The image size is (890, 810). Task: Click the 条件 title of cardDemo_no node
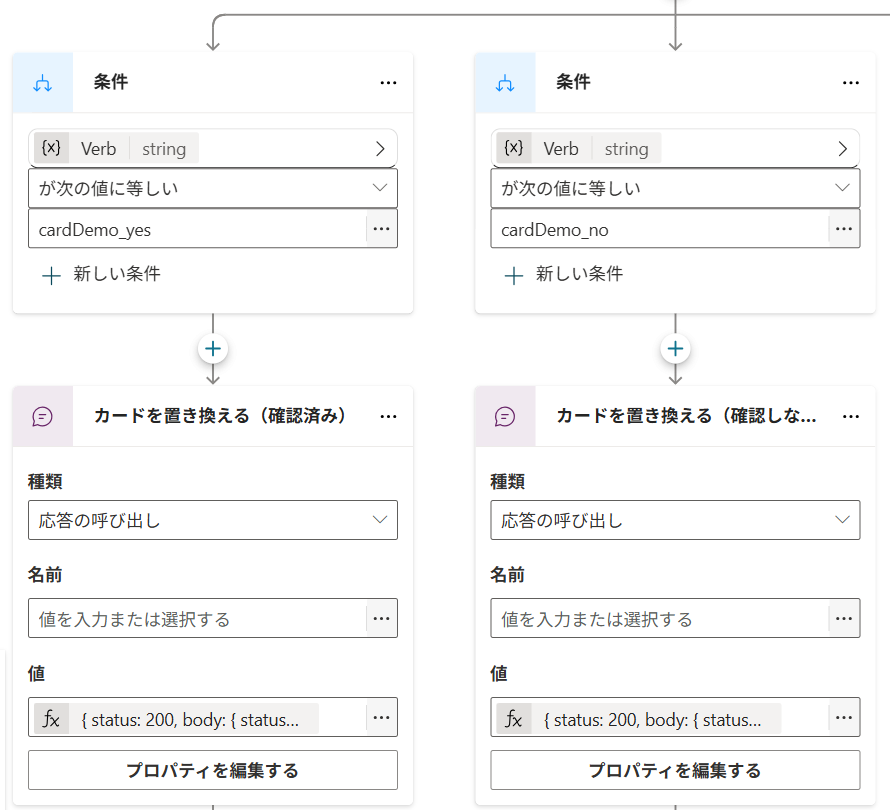[574, 82]
